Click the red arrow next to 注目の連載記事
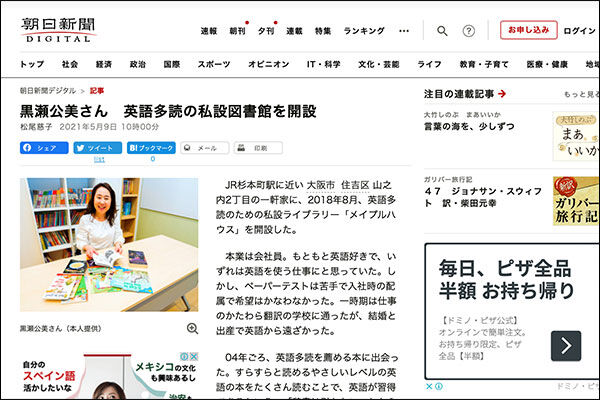 502,94
